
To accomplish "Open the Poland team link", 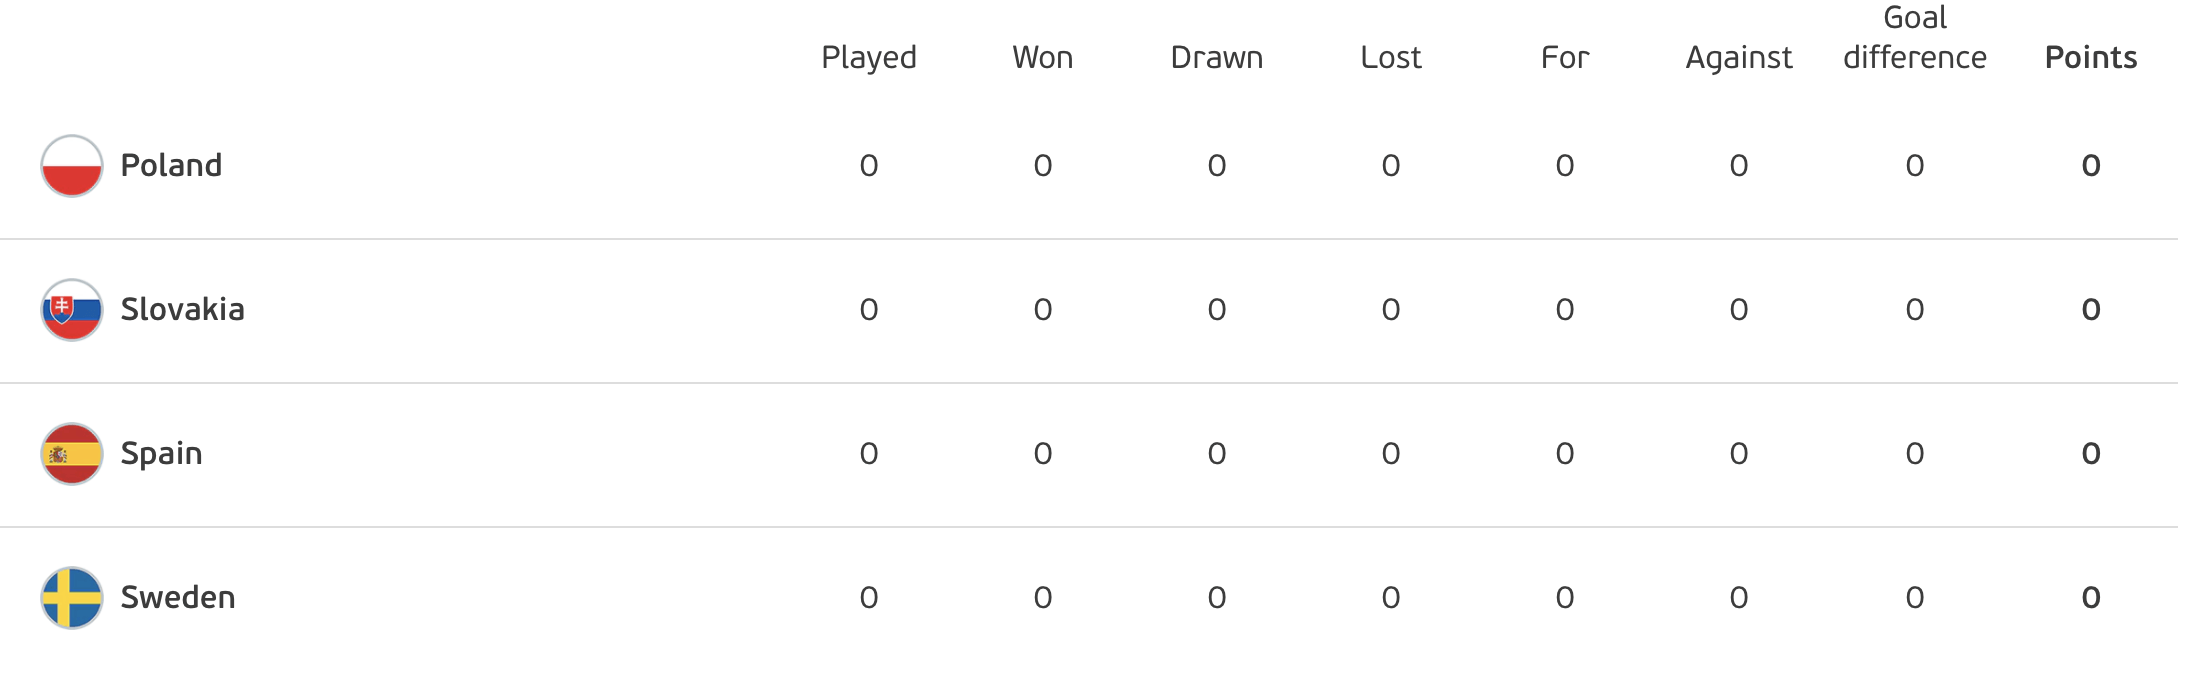I will 171,165.
